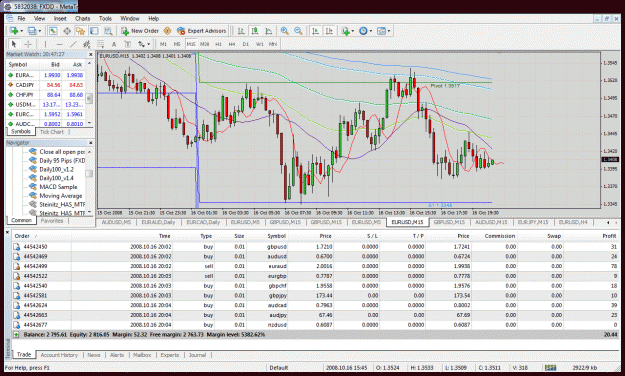Select the Fibonacci Retracement tool
The image size is (625, 376).
[100, 44]
